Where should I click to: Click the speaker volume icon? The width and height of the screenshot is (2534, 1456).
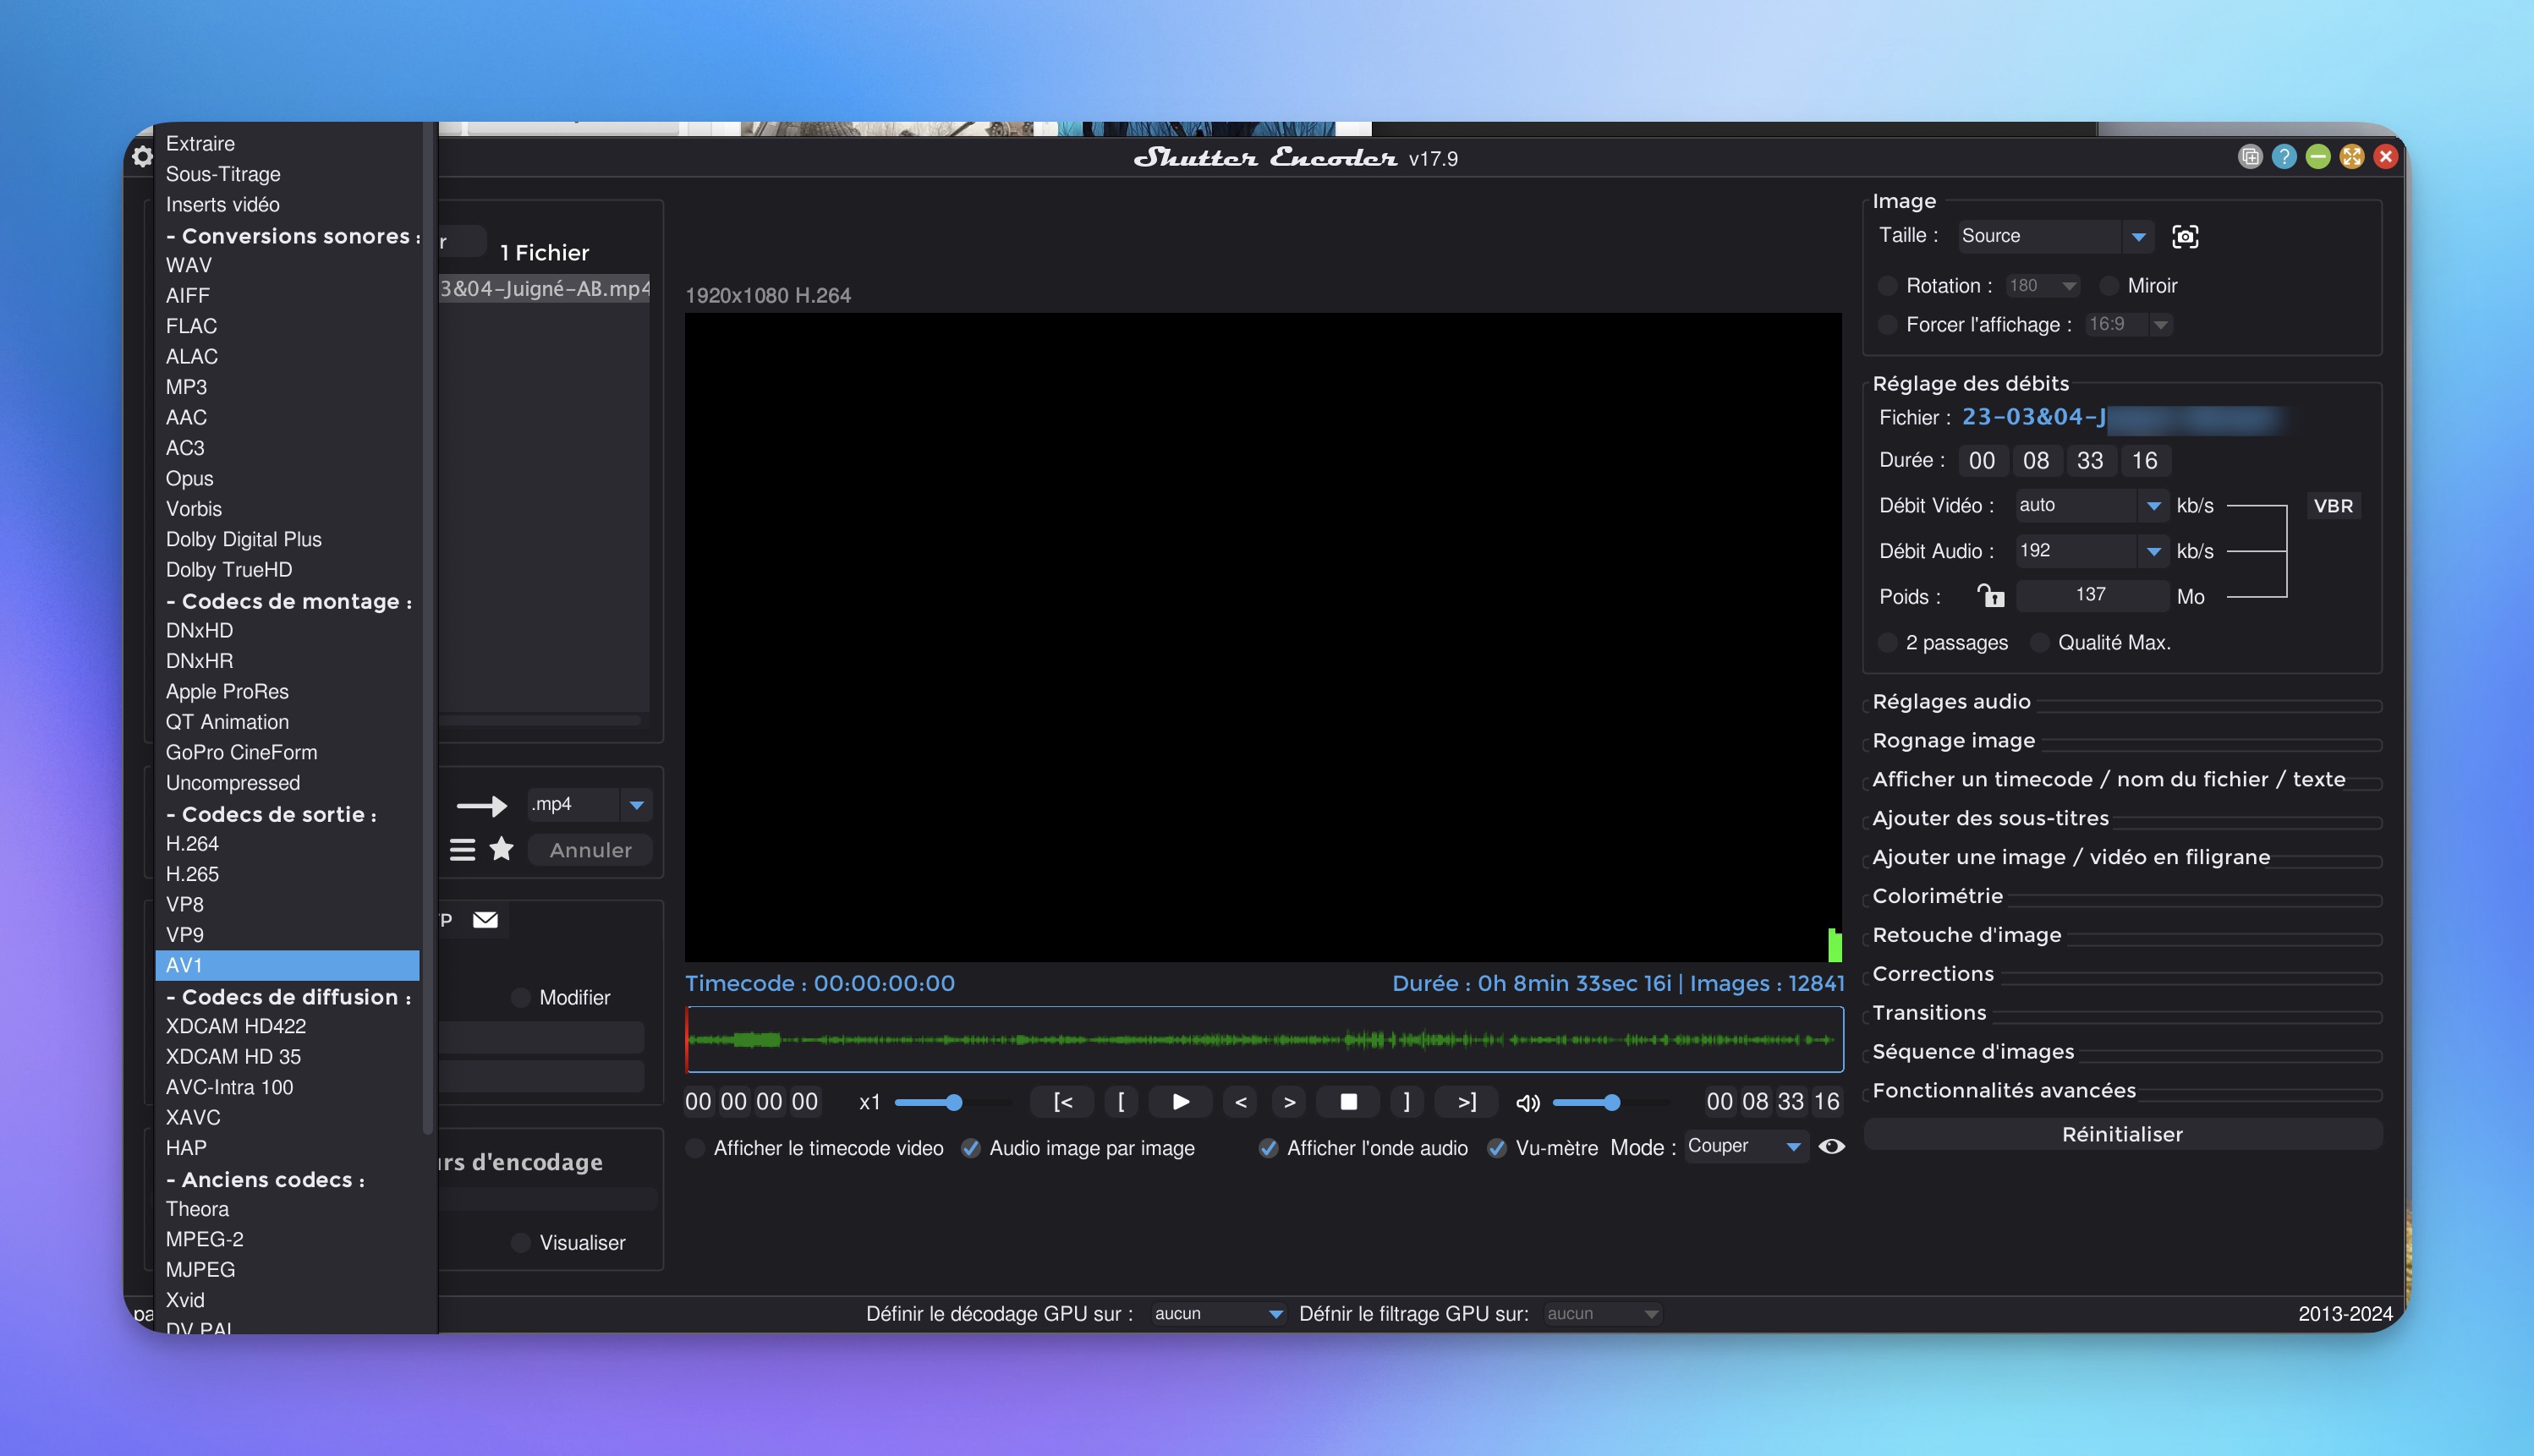tap(1527, 1102)
